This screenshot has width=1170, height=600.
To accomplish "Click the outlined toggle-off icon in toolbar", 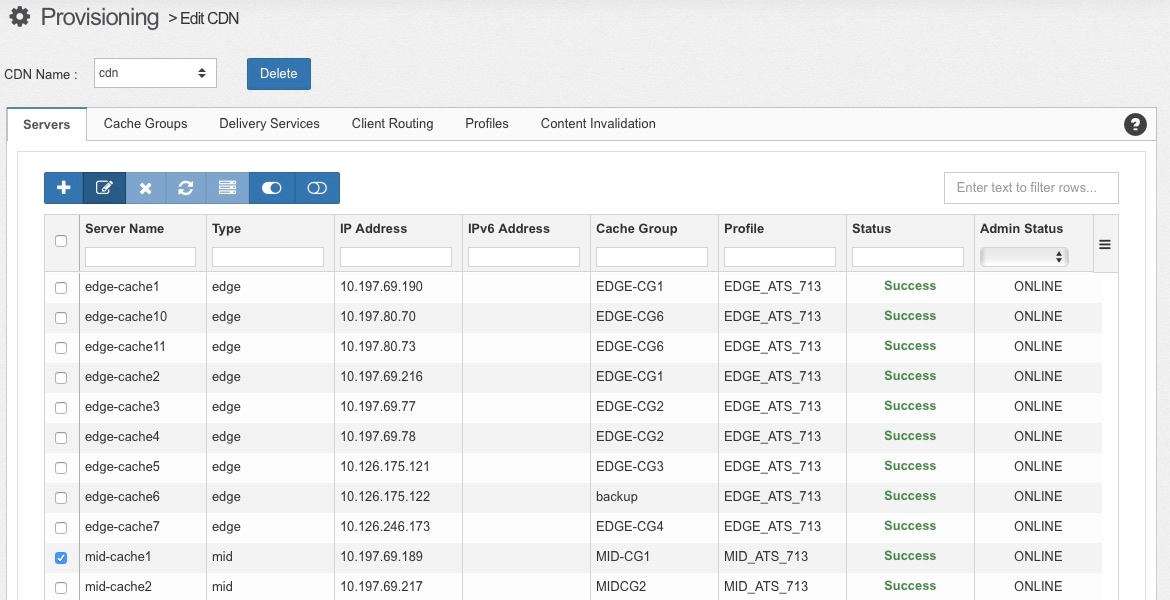I will 317,188.
